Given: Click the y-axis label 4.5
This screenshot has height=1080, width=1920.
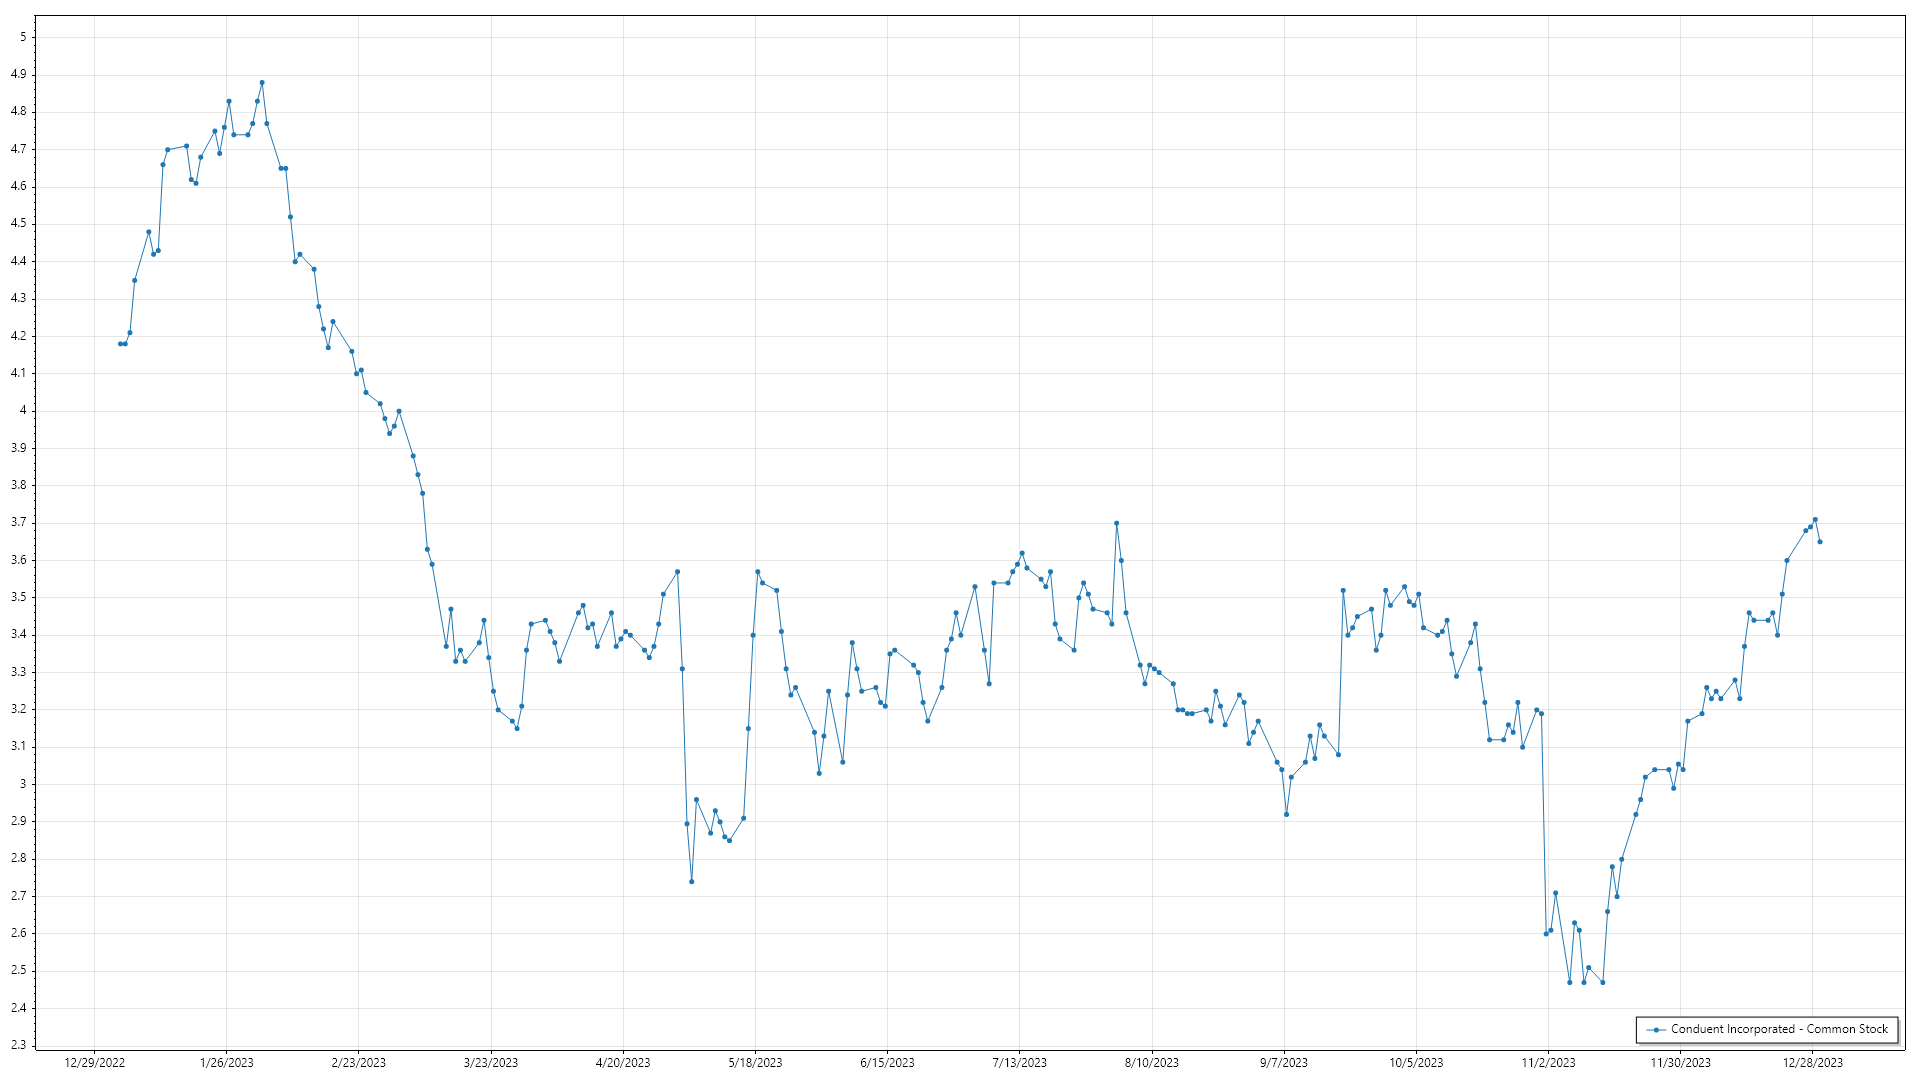Looking at the screenshot, I should tap(19, 224).
